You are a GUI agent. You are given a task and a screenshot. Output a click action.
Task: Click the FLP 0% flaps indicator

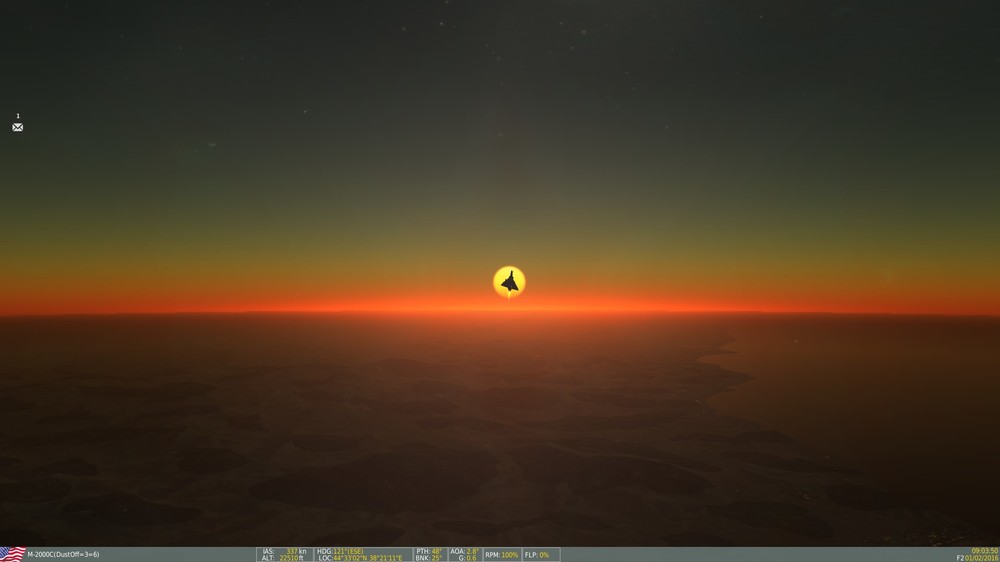536,555
